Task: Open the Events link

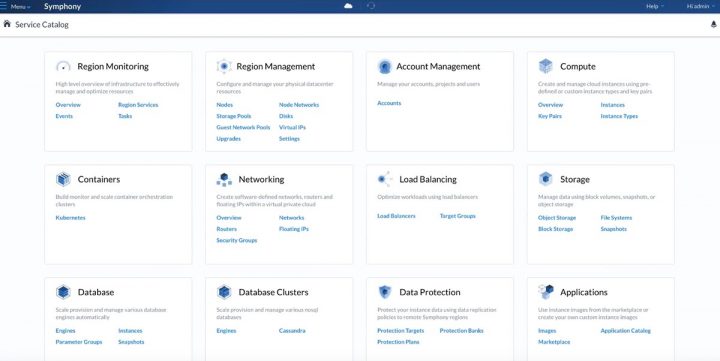Action: (x=64, y=116)
